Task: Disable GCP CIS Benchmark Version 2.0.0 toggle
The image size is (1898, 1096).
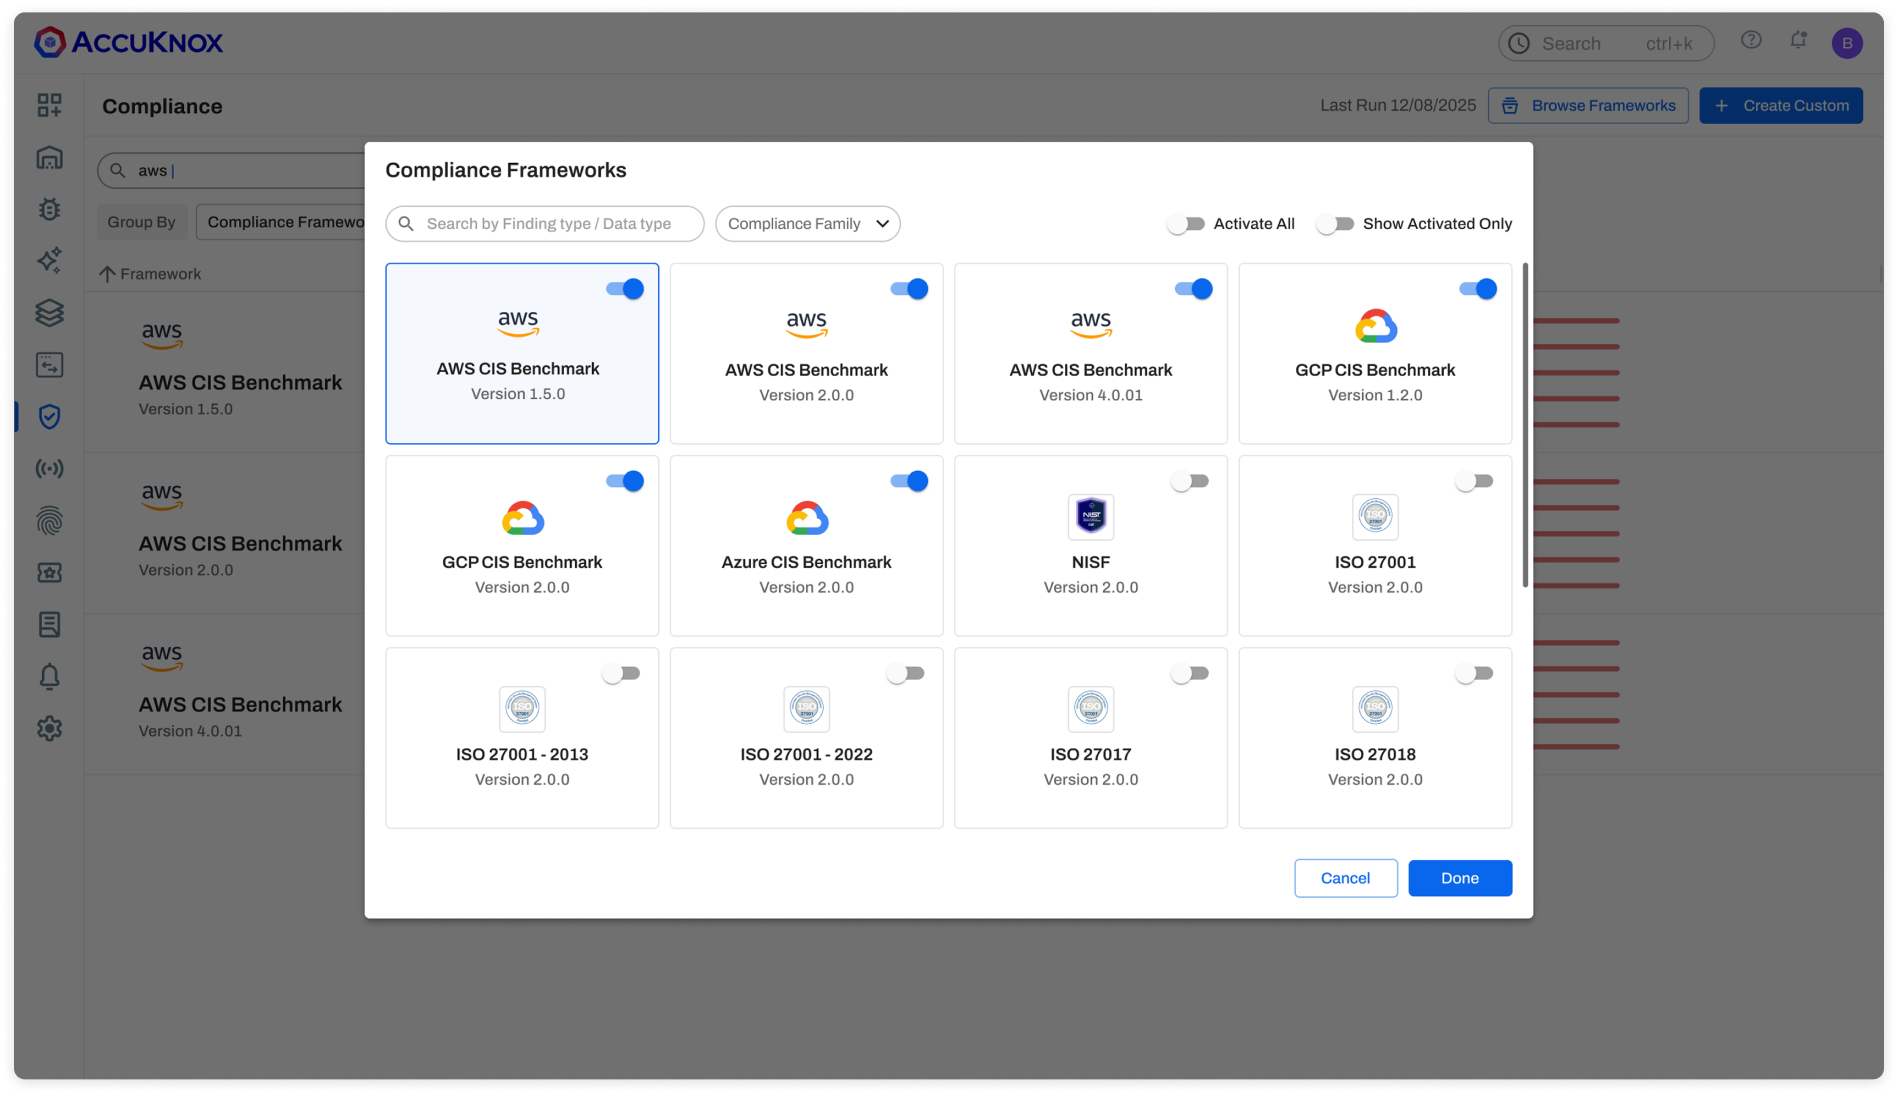Action: tap(625, 481)
